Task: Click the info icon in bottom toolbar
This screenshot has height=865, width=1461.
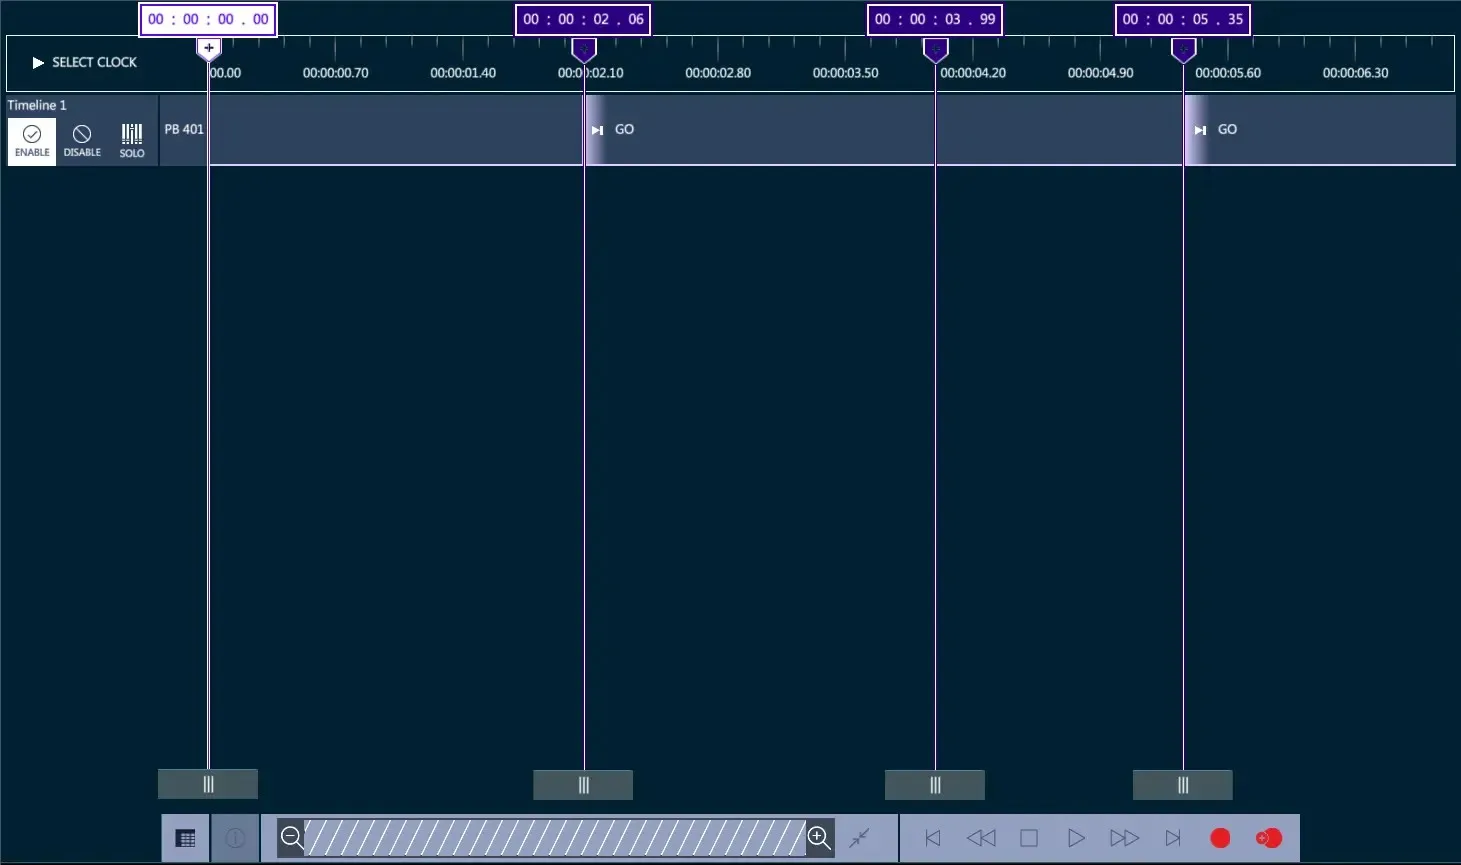Action: (x=235, y=838)
